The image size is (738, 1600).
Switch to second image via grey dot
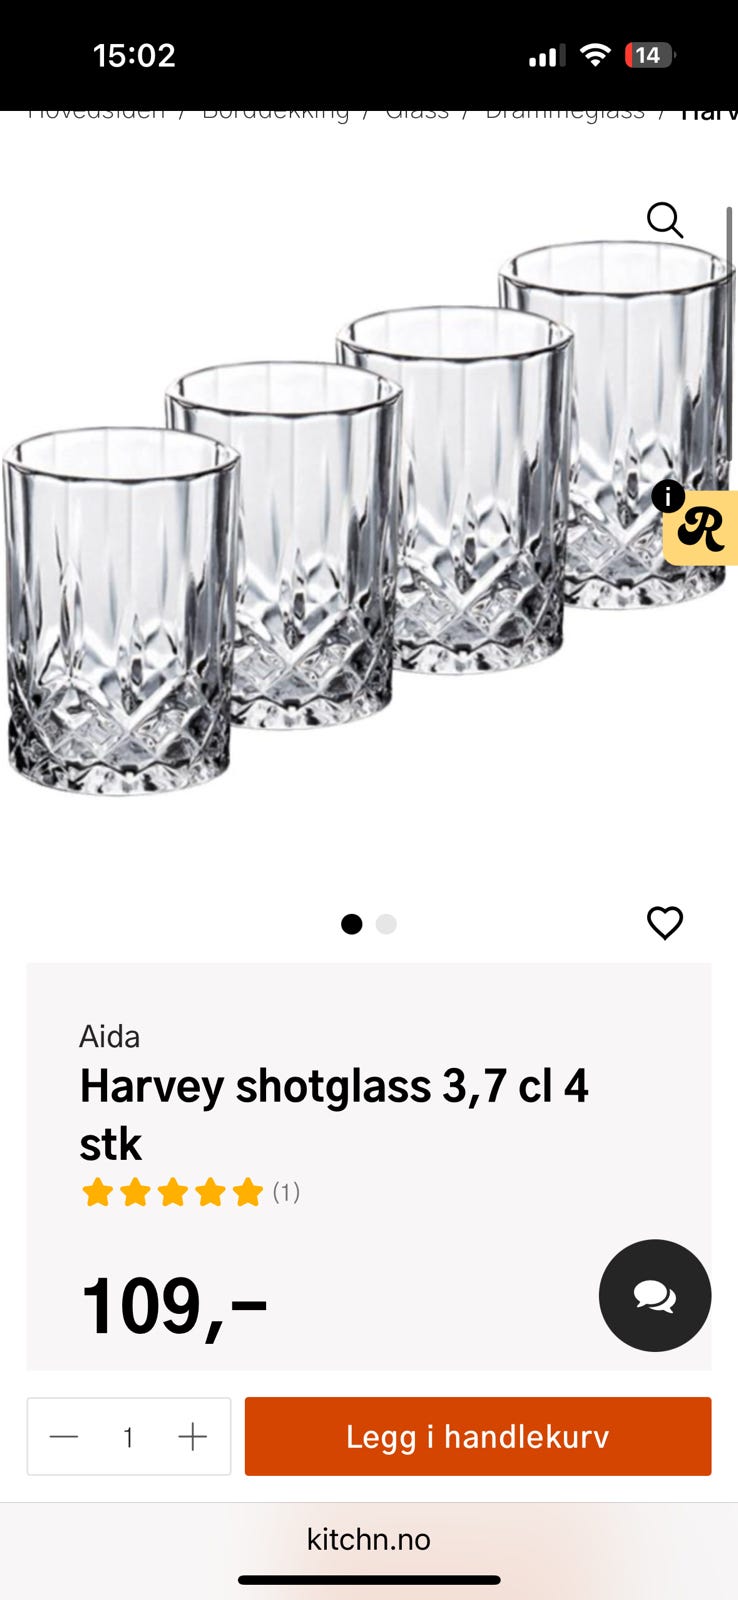pos(386,924)
